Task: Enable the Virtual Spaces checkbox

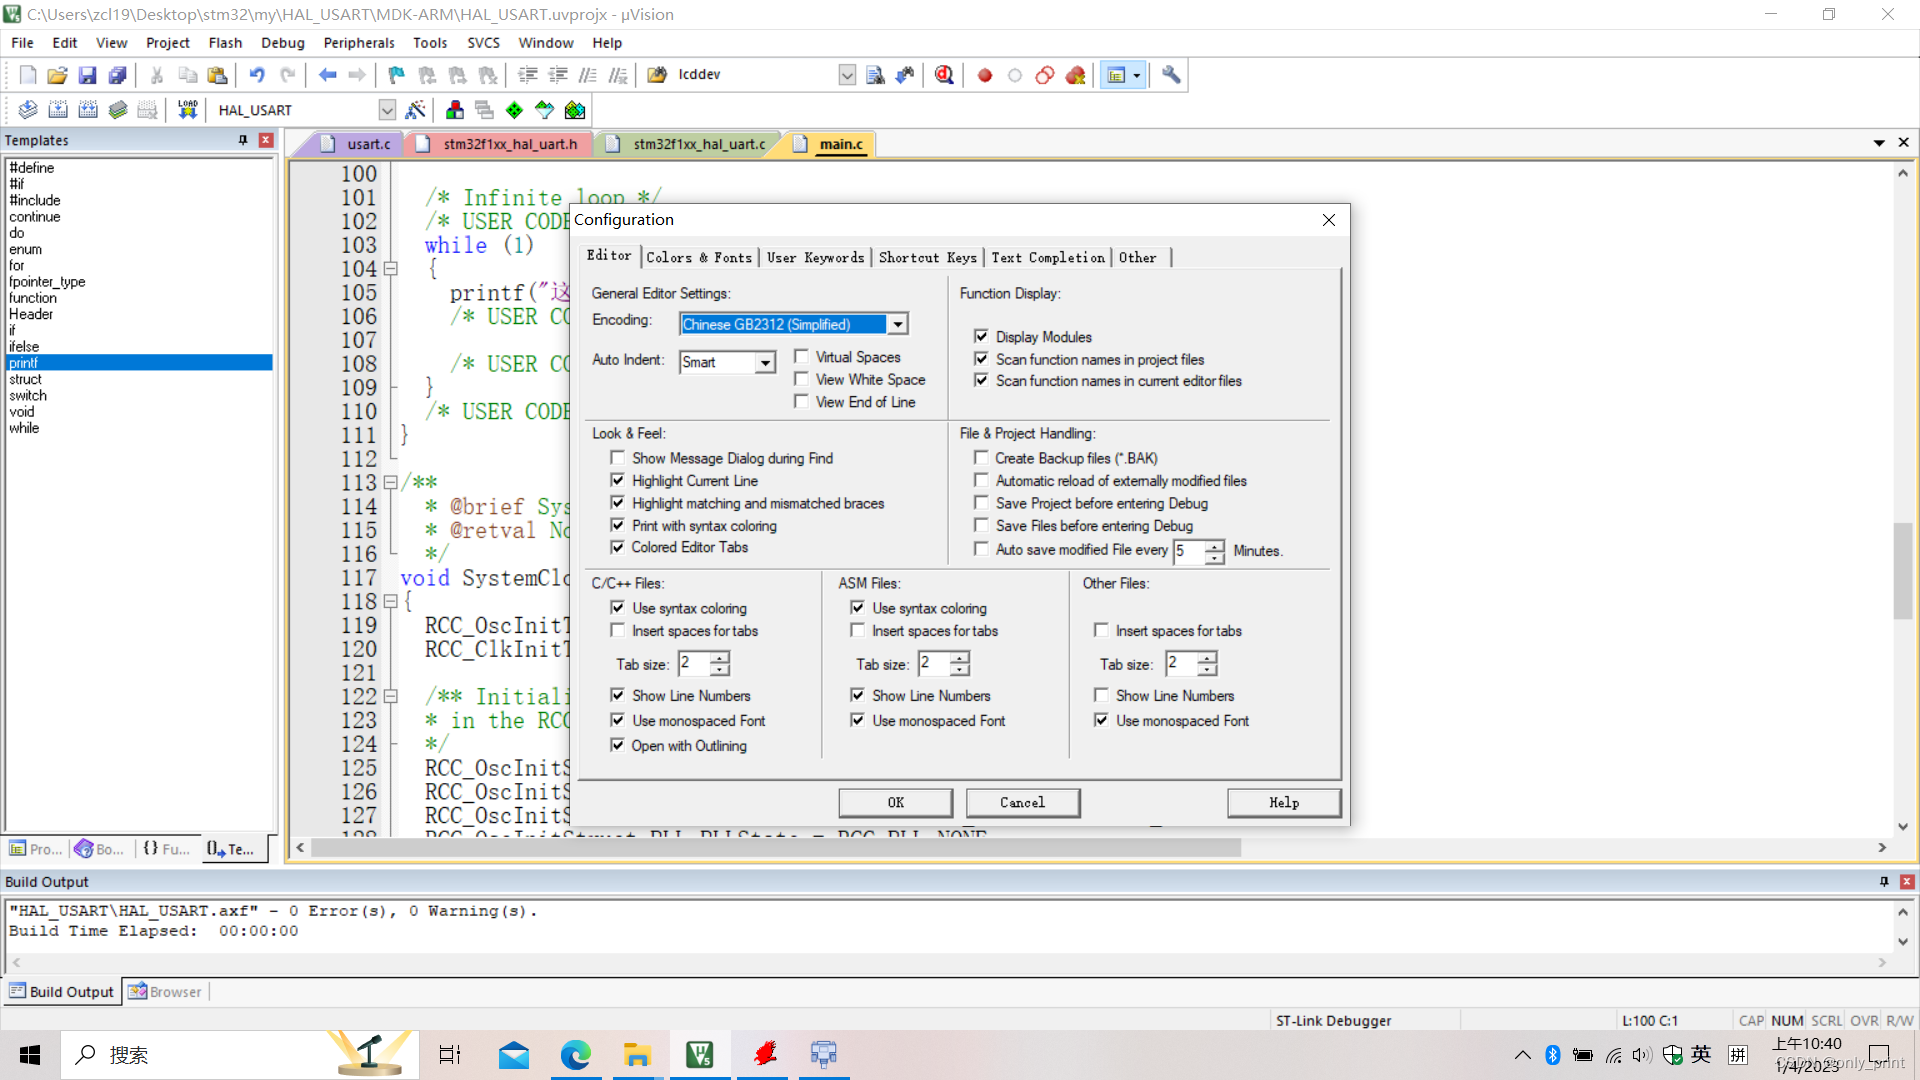Action: (x=801, y=357)
